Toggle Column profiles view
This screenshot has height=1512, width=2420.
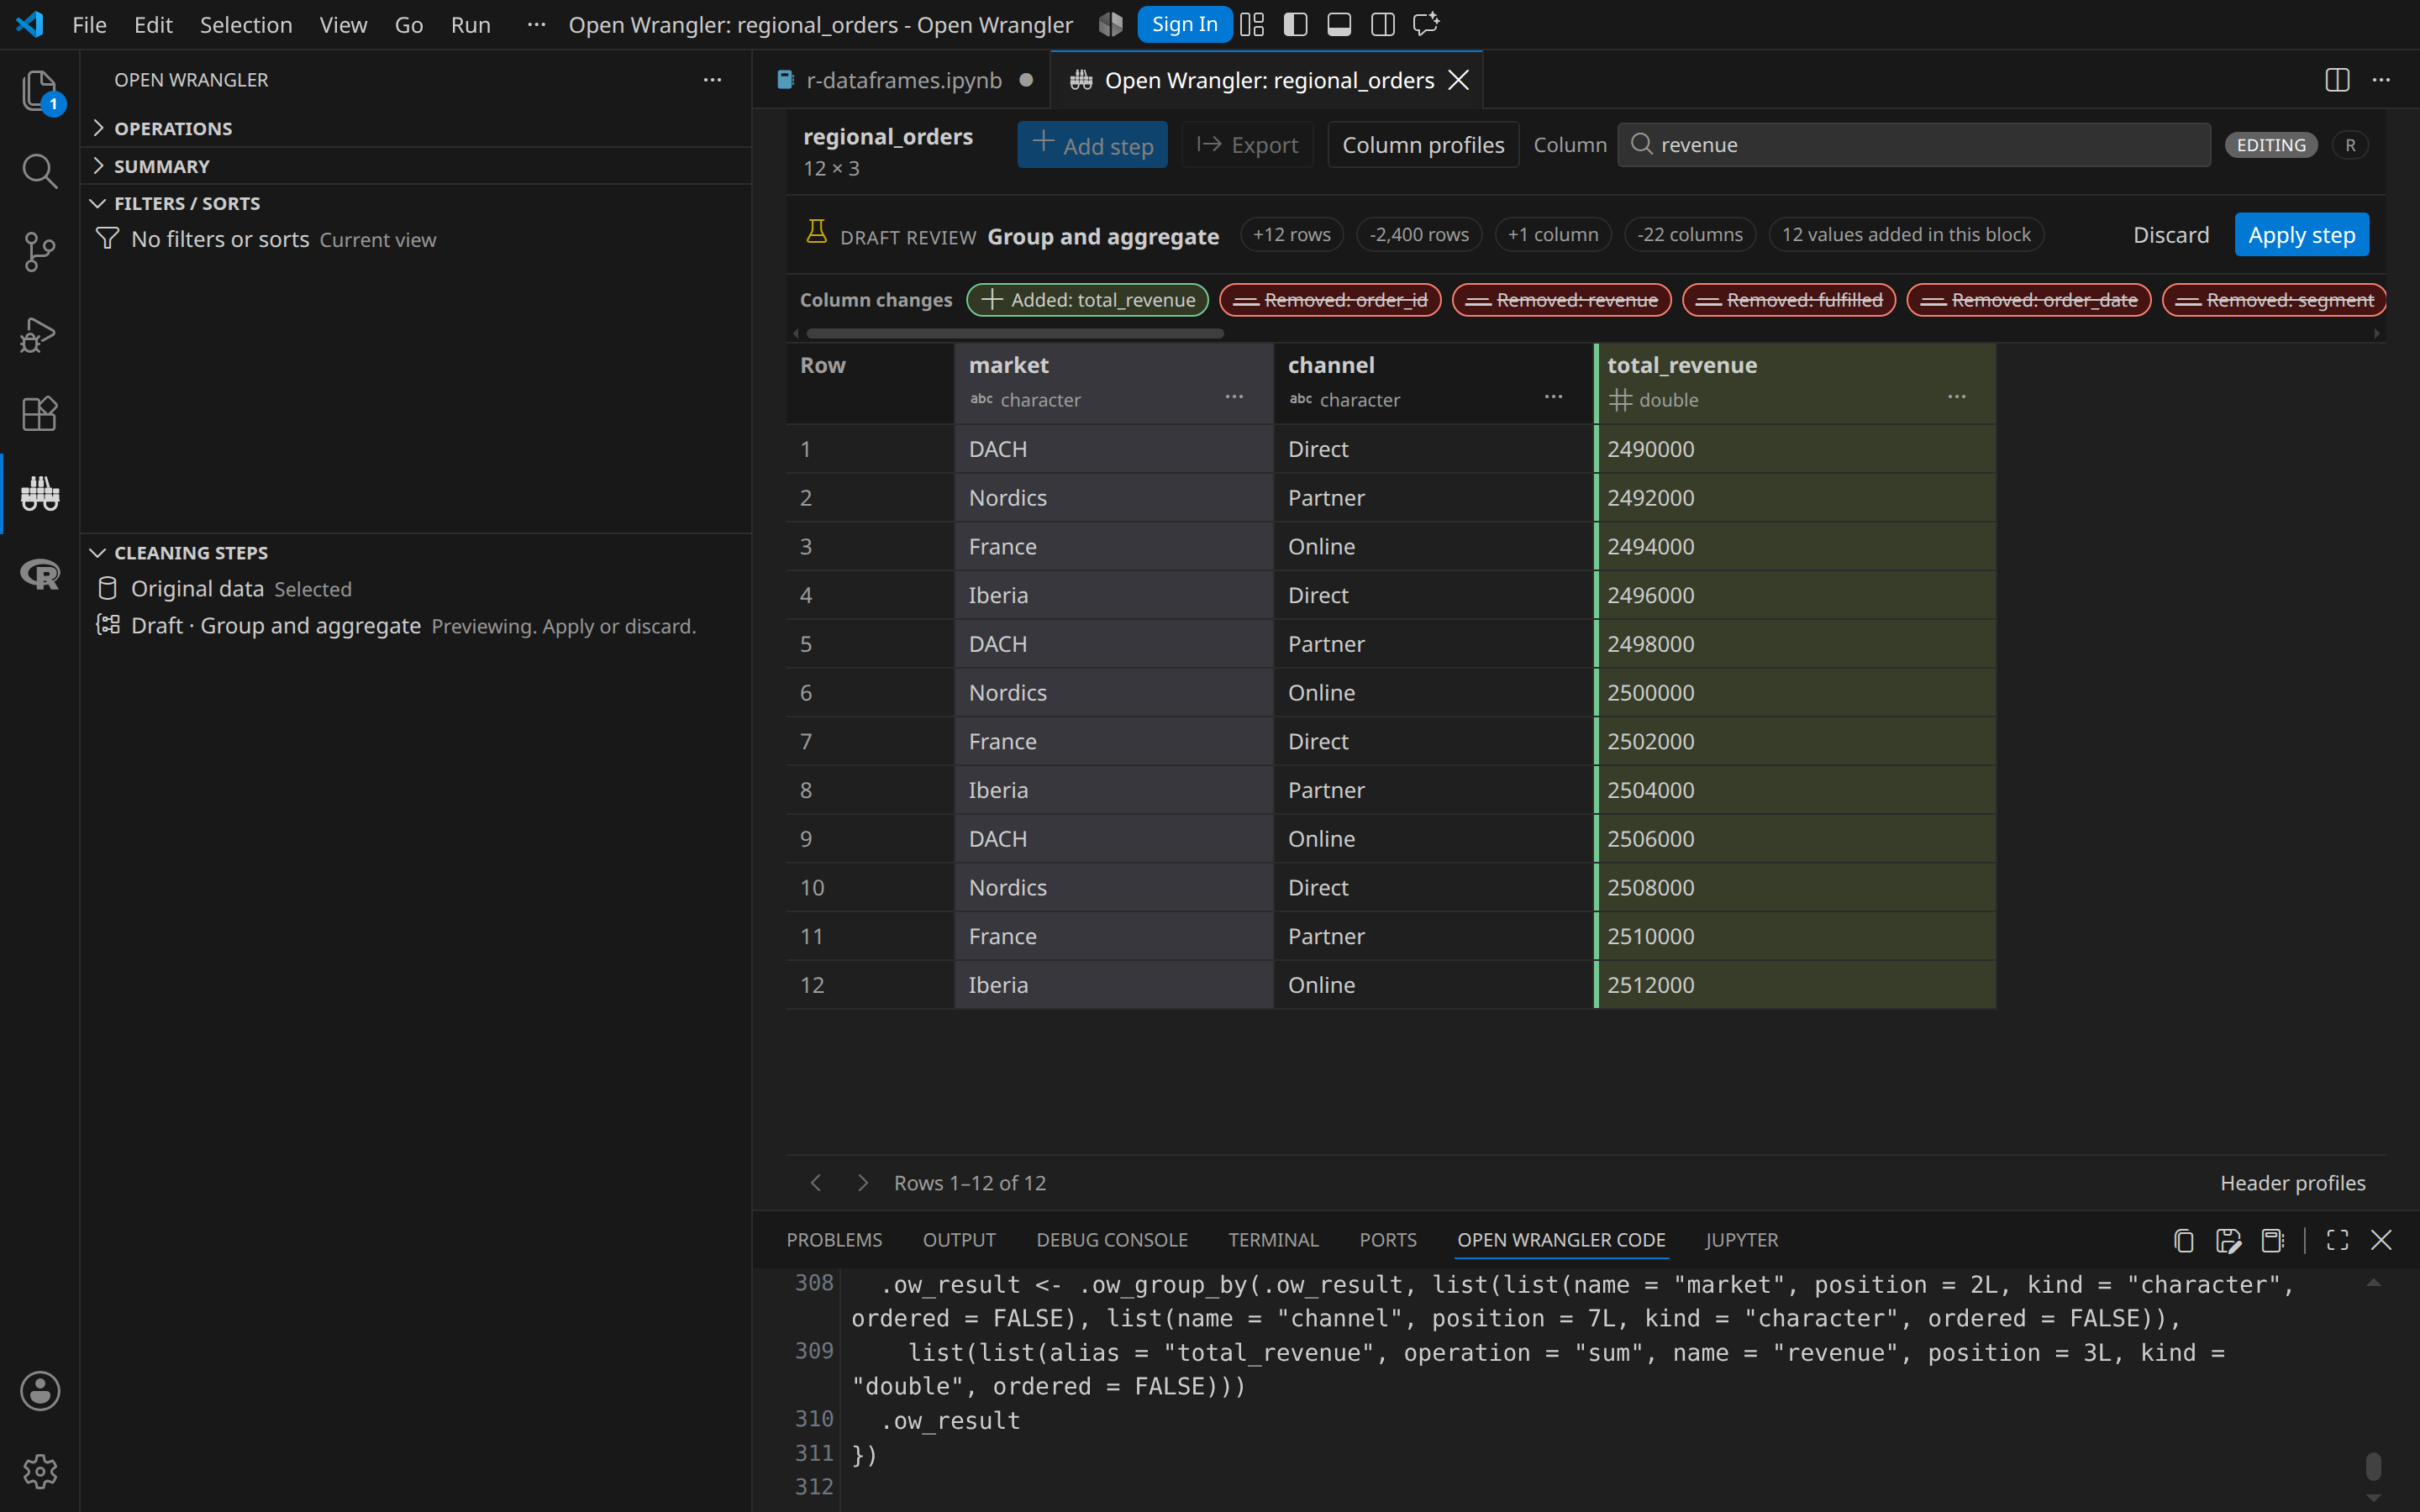pos(1423,145)
